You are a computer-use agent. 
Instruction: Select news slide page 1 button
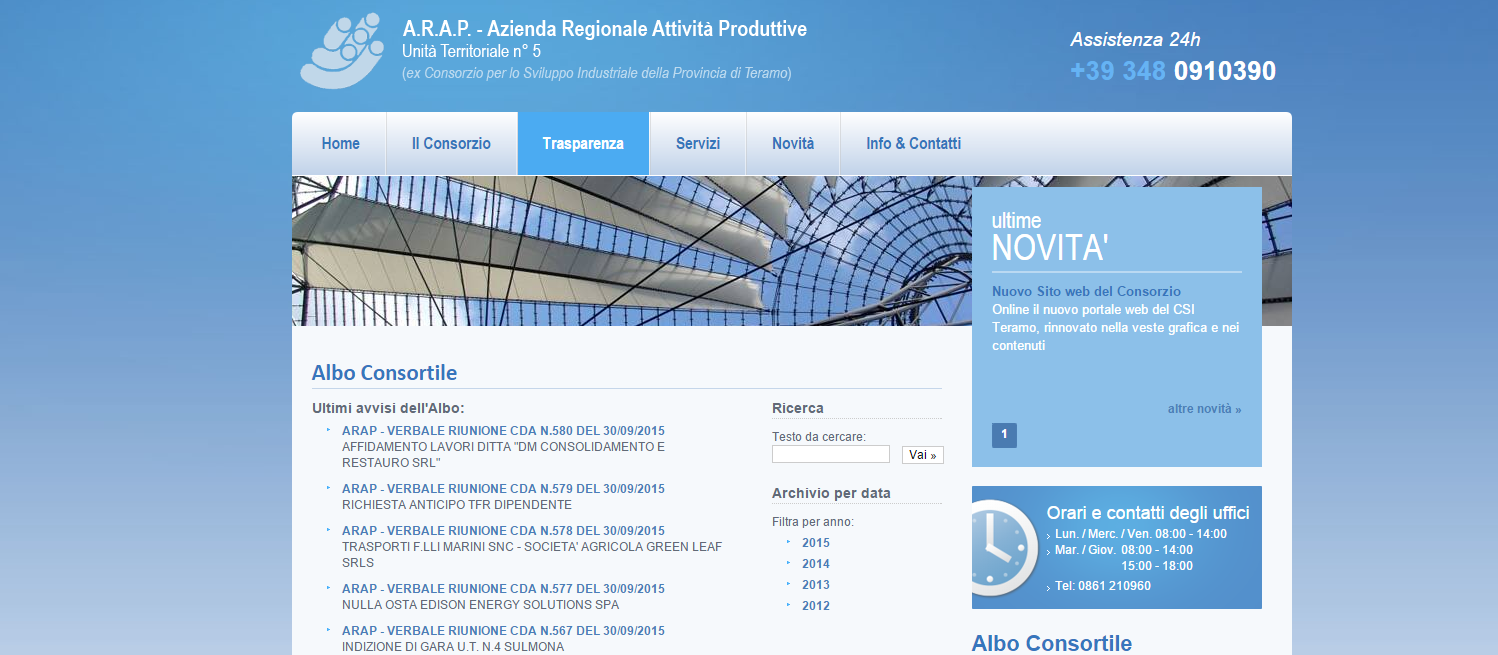(1004, 435)
